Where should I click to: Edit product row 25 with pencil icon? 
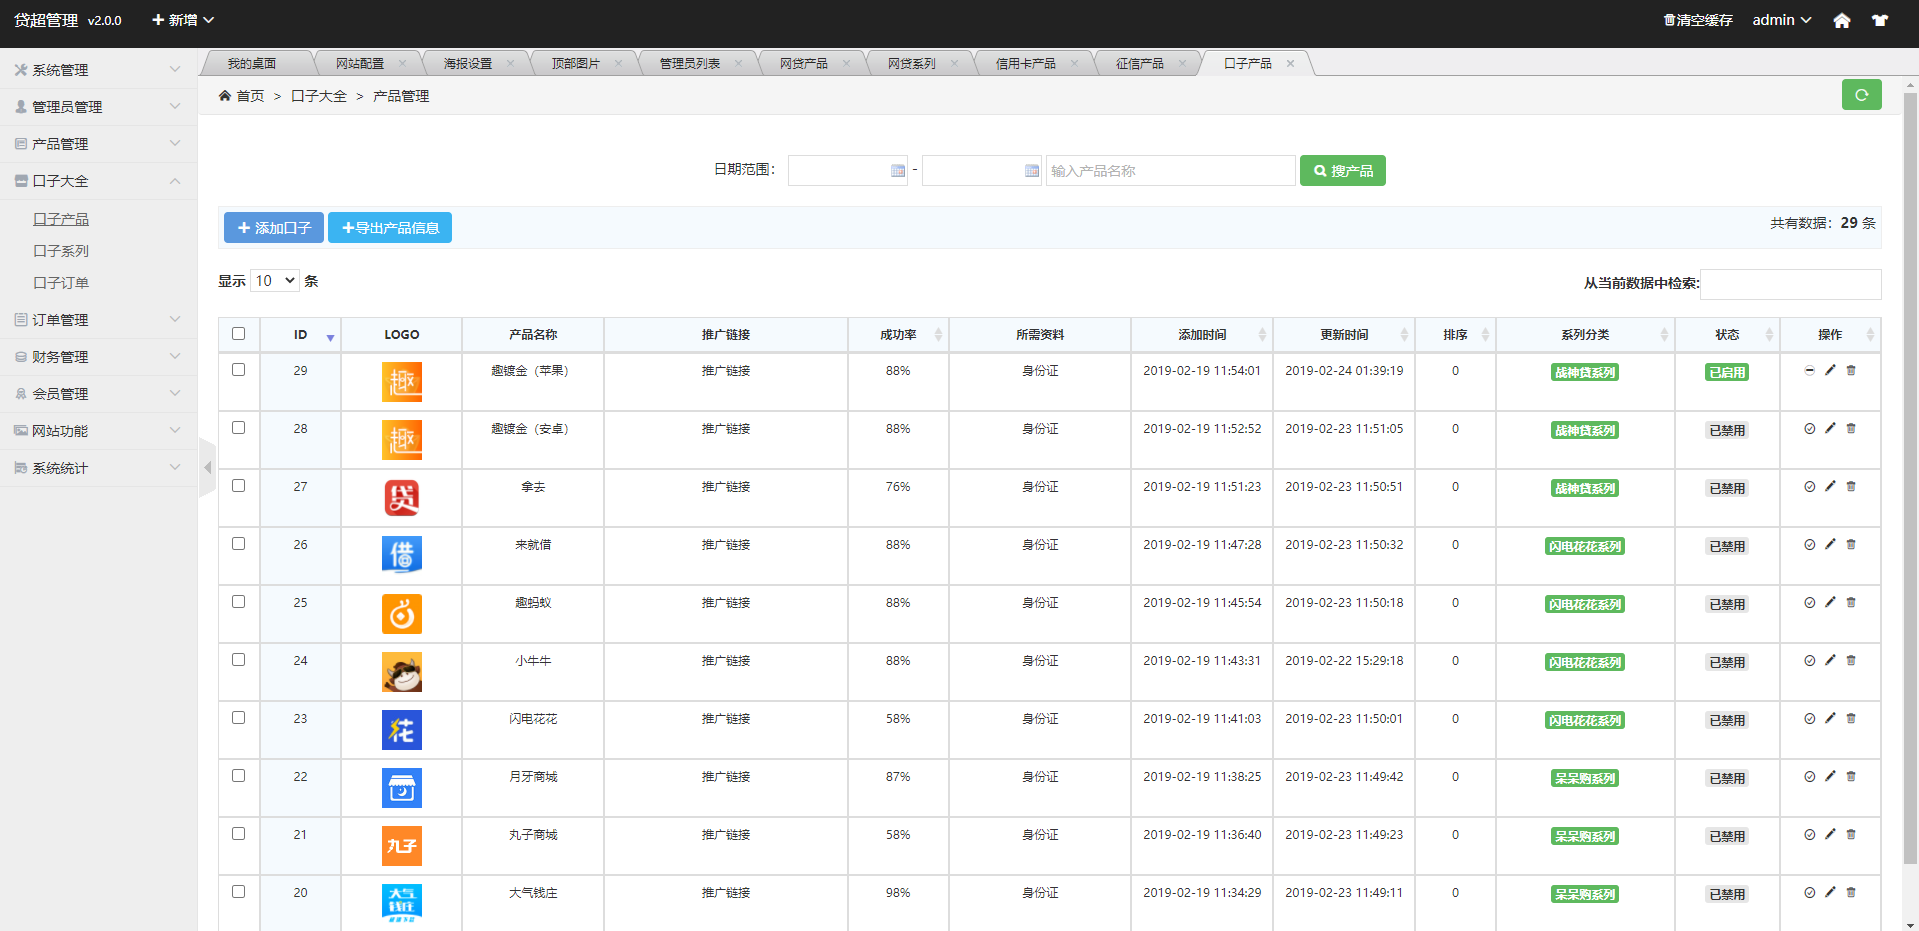click(1830, 602)
